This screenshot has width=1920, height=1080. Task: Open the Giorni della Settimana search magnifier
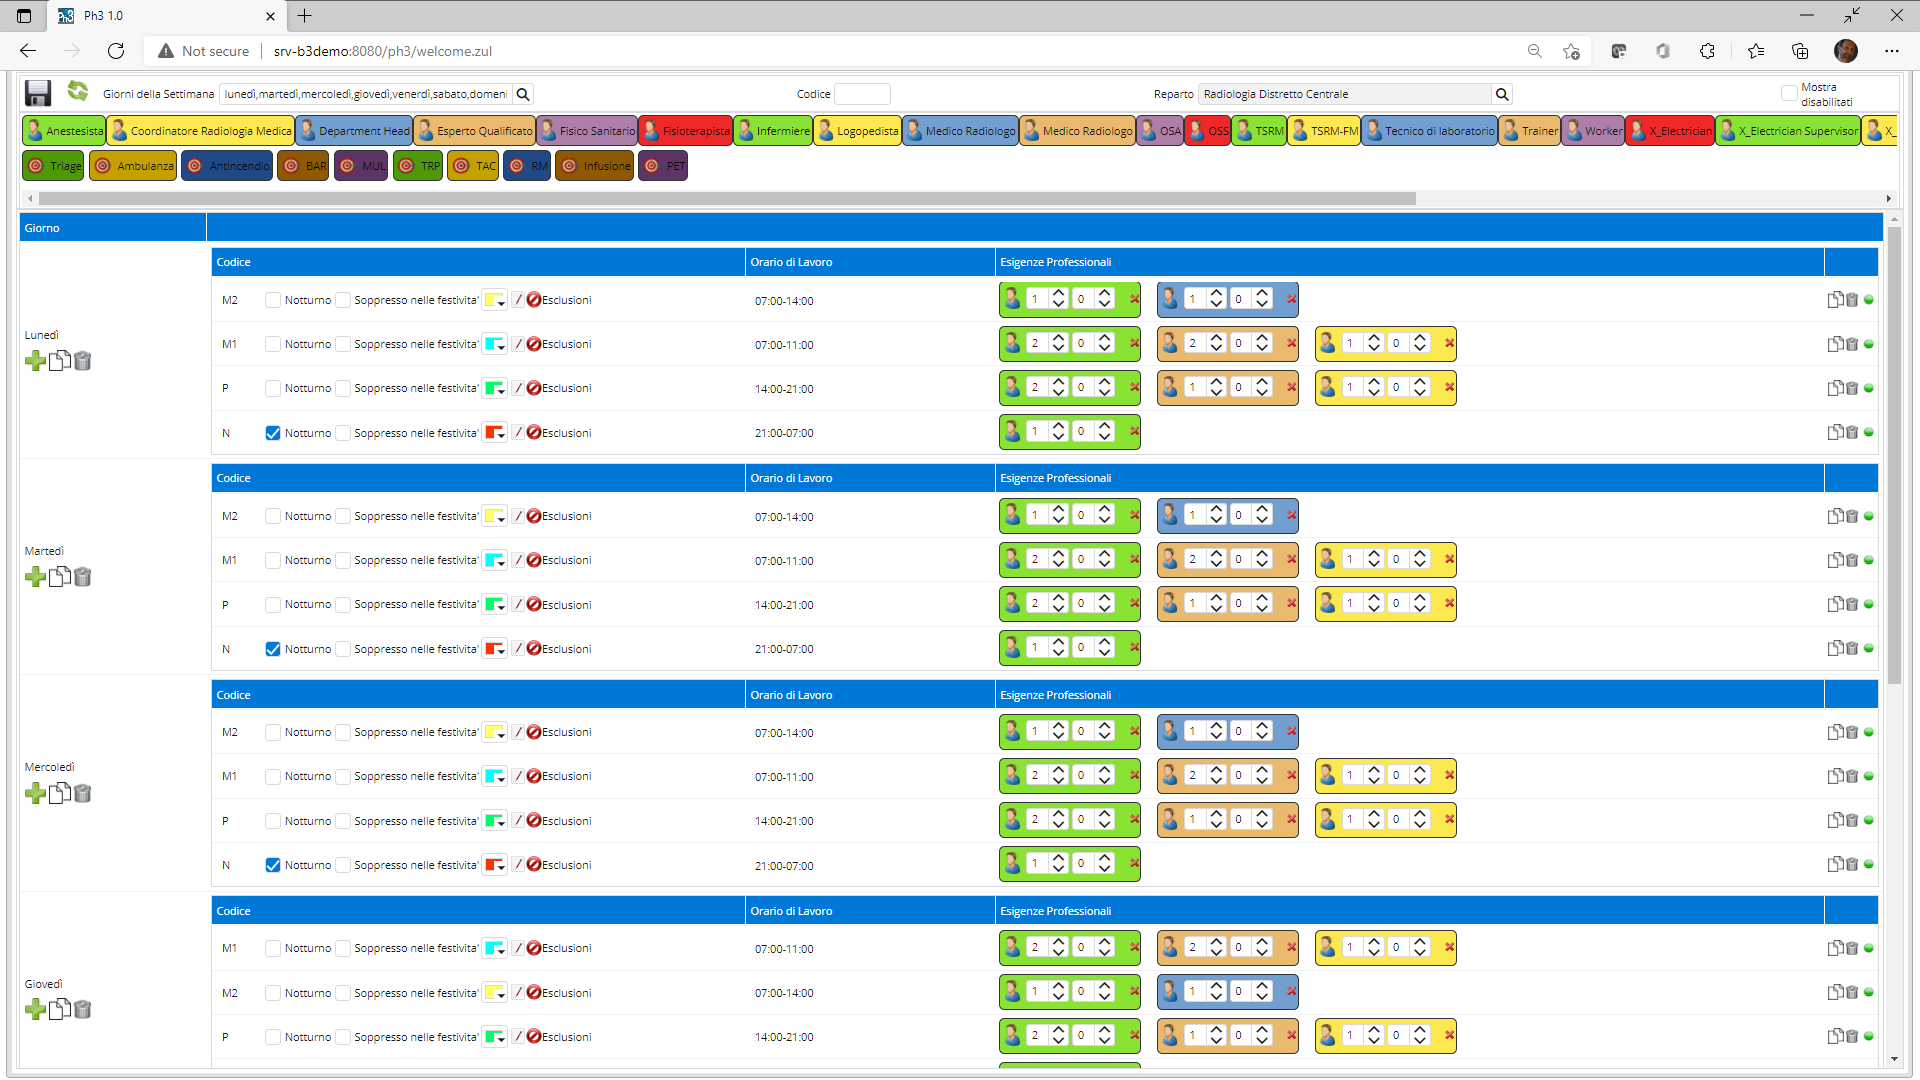click(x=523, y=94)
